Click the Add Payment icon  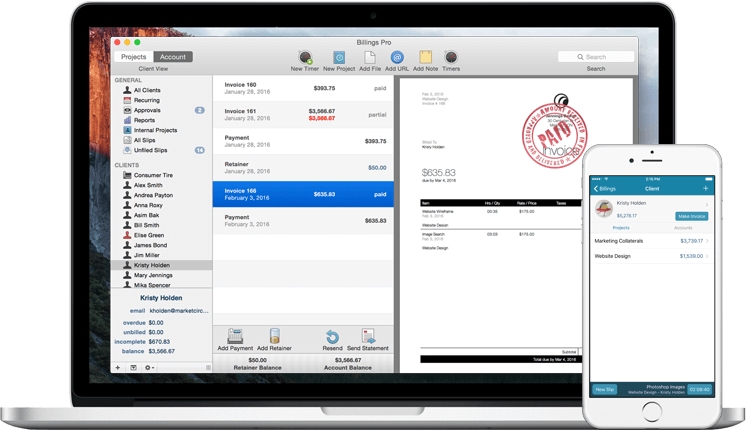235,336
